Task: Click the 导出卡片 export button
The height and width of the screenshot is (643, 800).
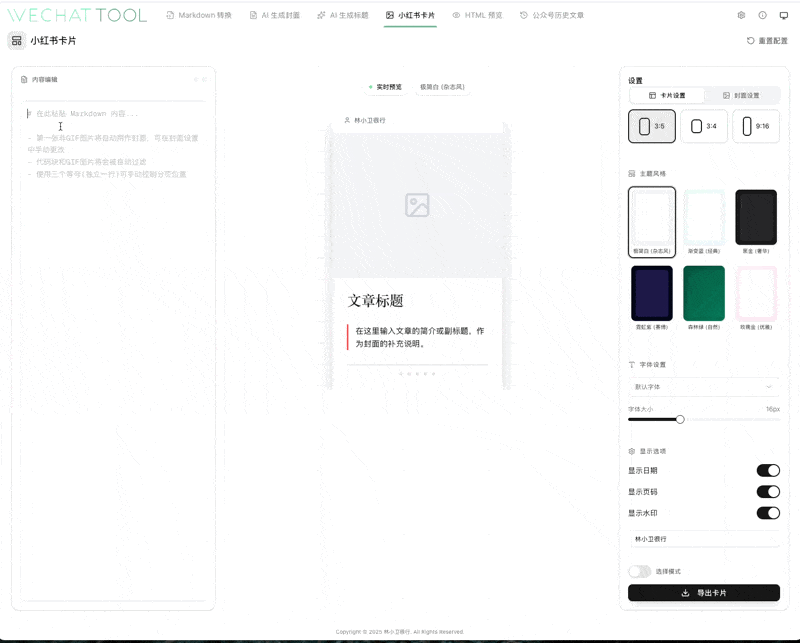Action: [703, 593]
